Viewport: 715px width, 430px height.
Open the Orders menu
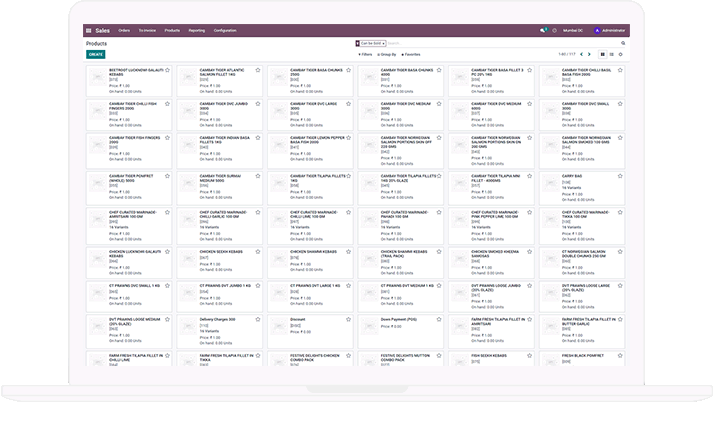click(x=124, y=31)
